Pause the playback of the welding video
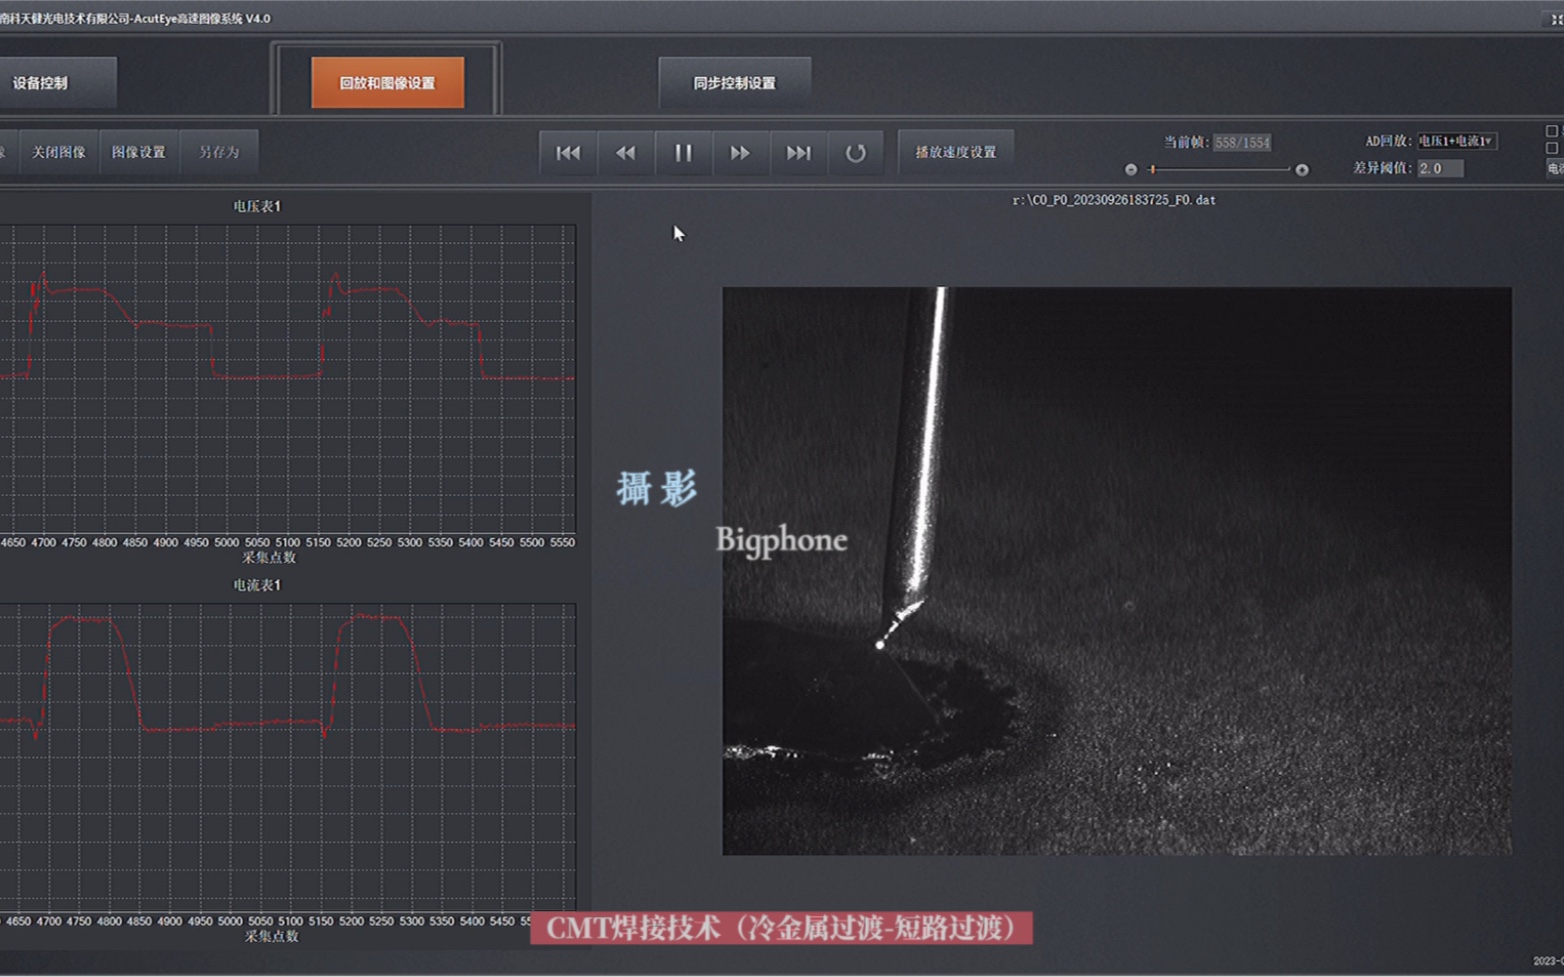The image size is (1564, 977). (x=683, y=152)
